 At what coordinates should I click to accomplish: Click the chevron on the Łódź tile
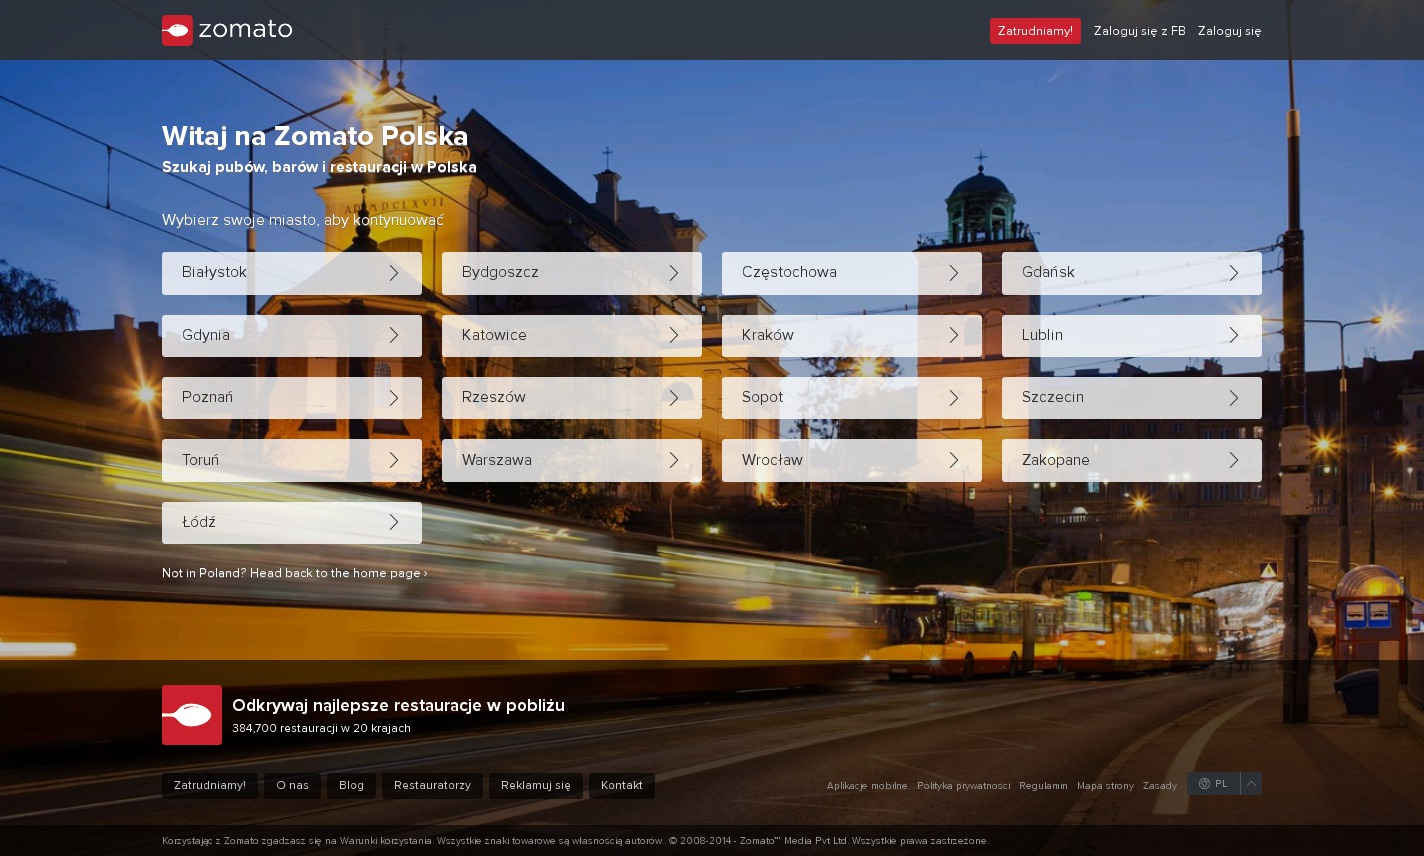(394, 523)
